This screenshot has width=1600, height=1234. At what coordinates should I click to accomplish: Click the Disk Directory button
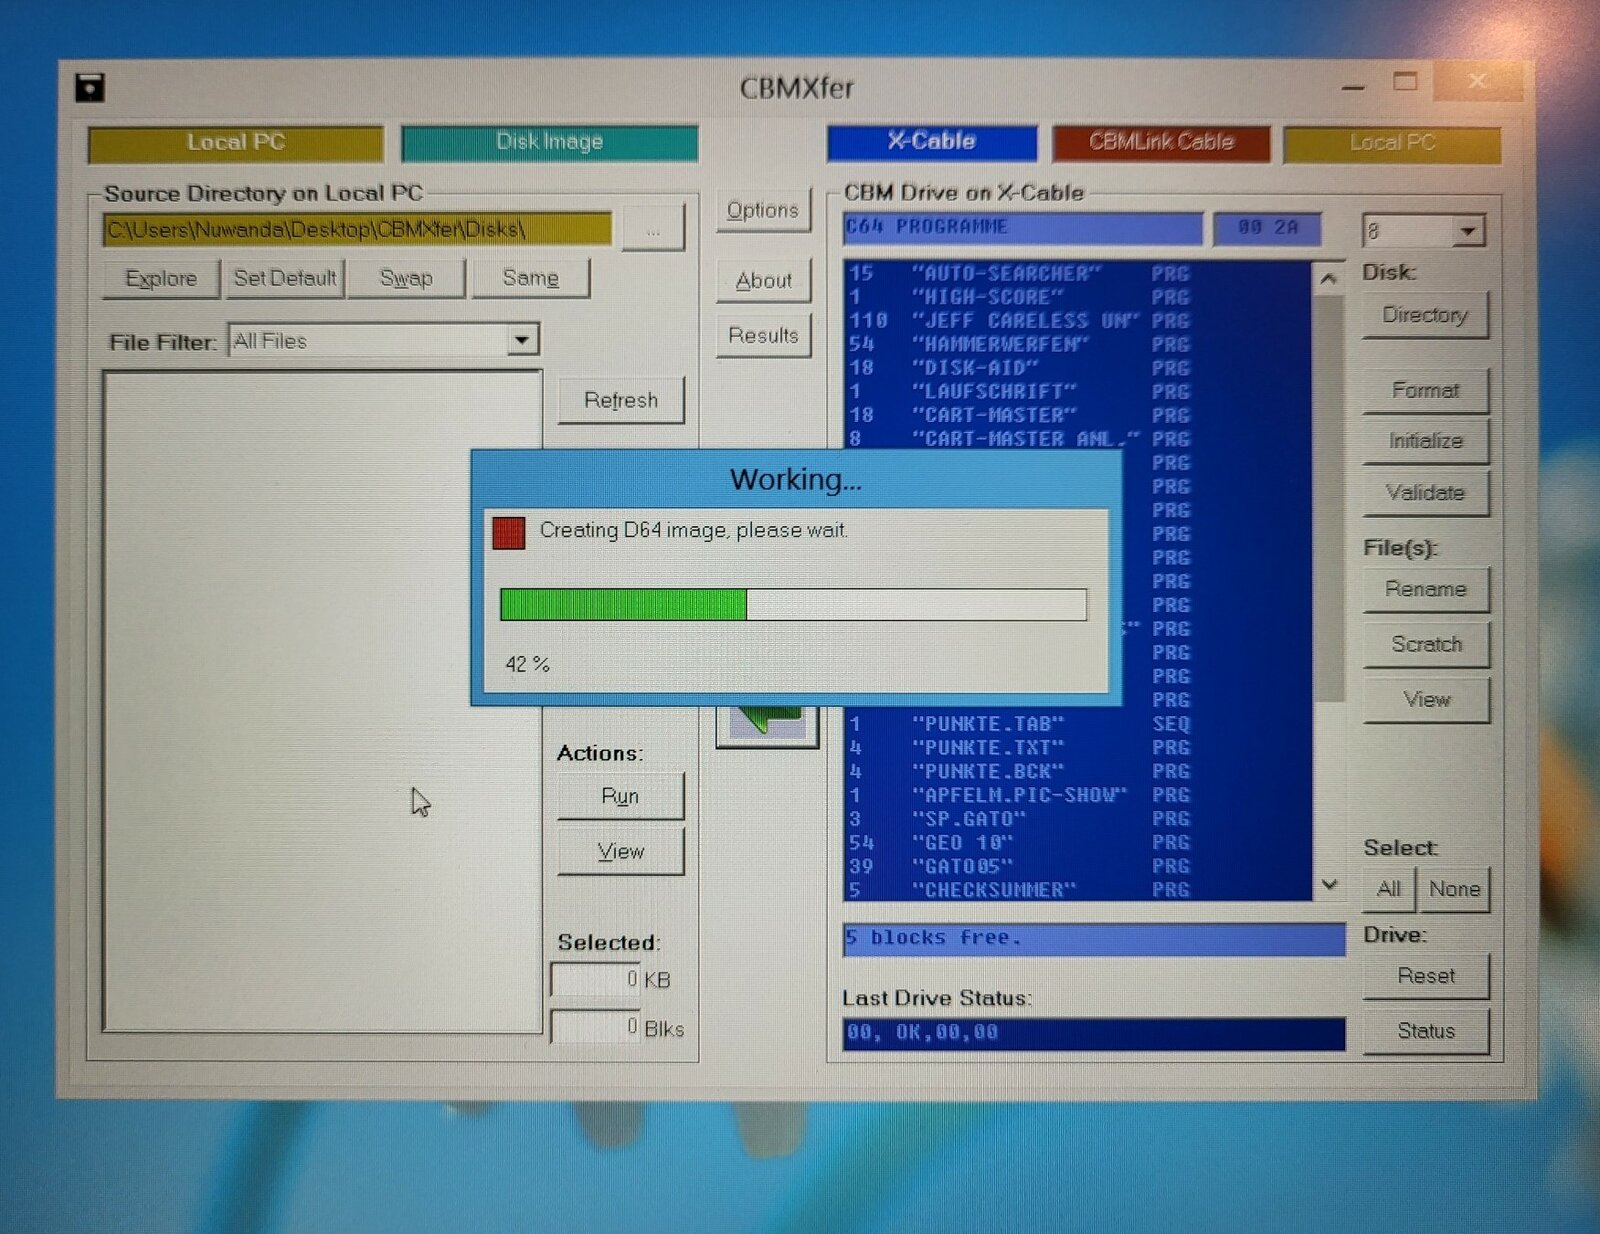(x=1425, y=316)
